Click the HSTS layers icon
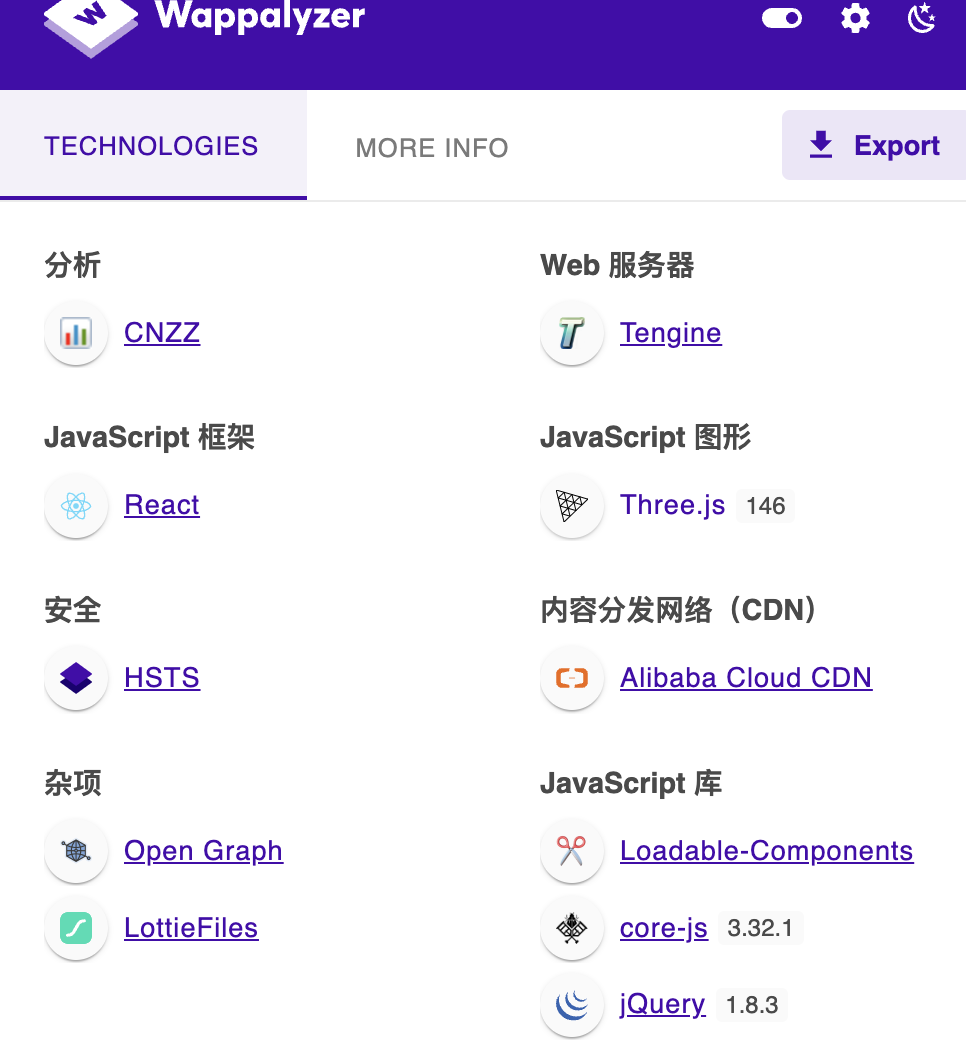966x1054 pixels. [x=76, y=678]
